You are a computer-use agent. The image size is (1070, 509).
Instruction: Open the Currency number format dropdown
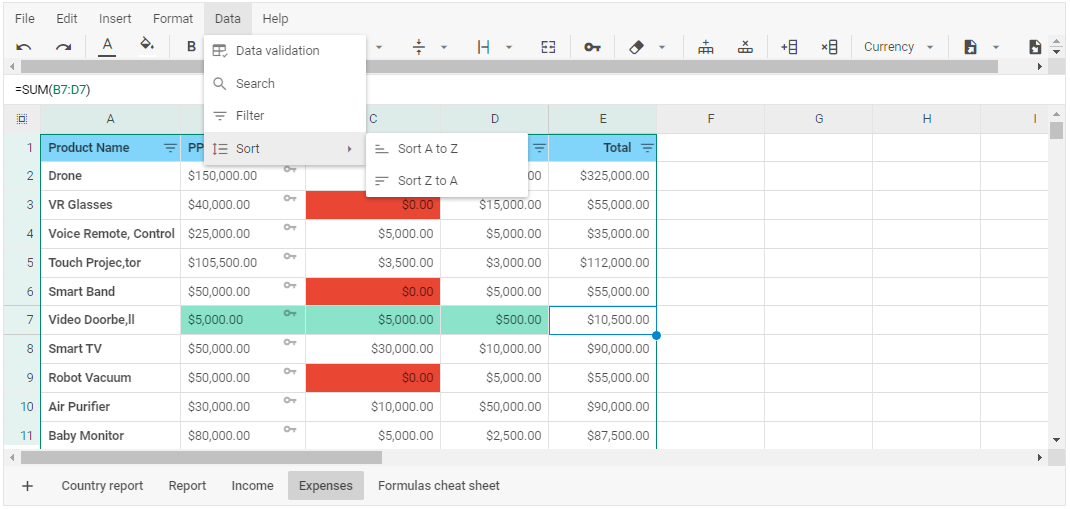pos(898,47)
